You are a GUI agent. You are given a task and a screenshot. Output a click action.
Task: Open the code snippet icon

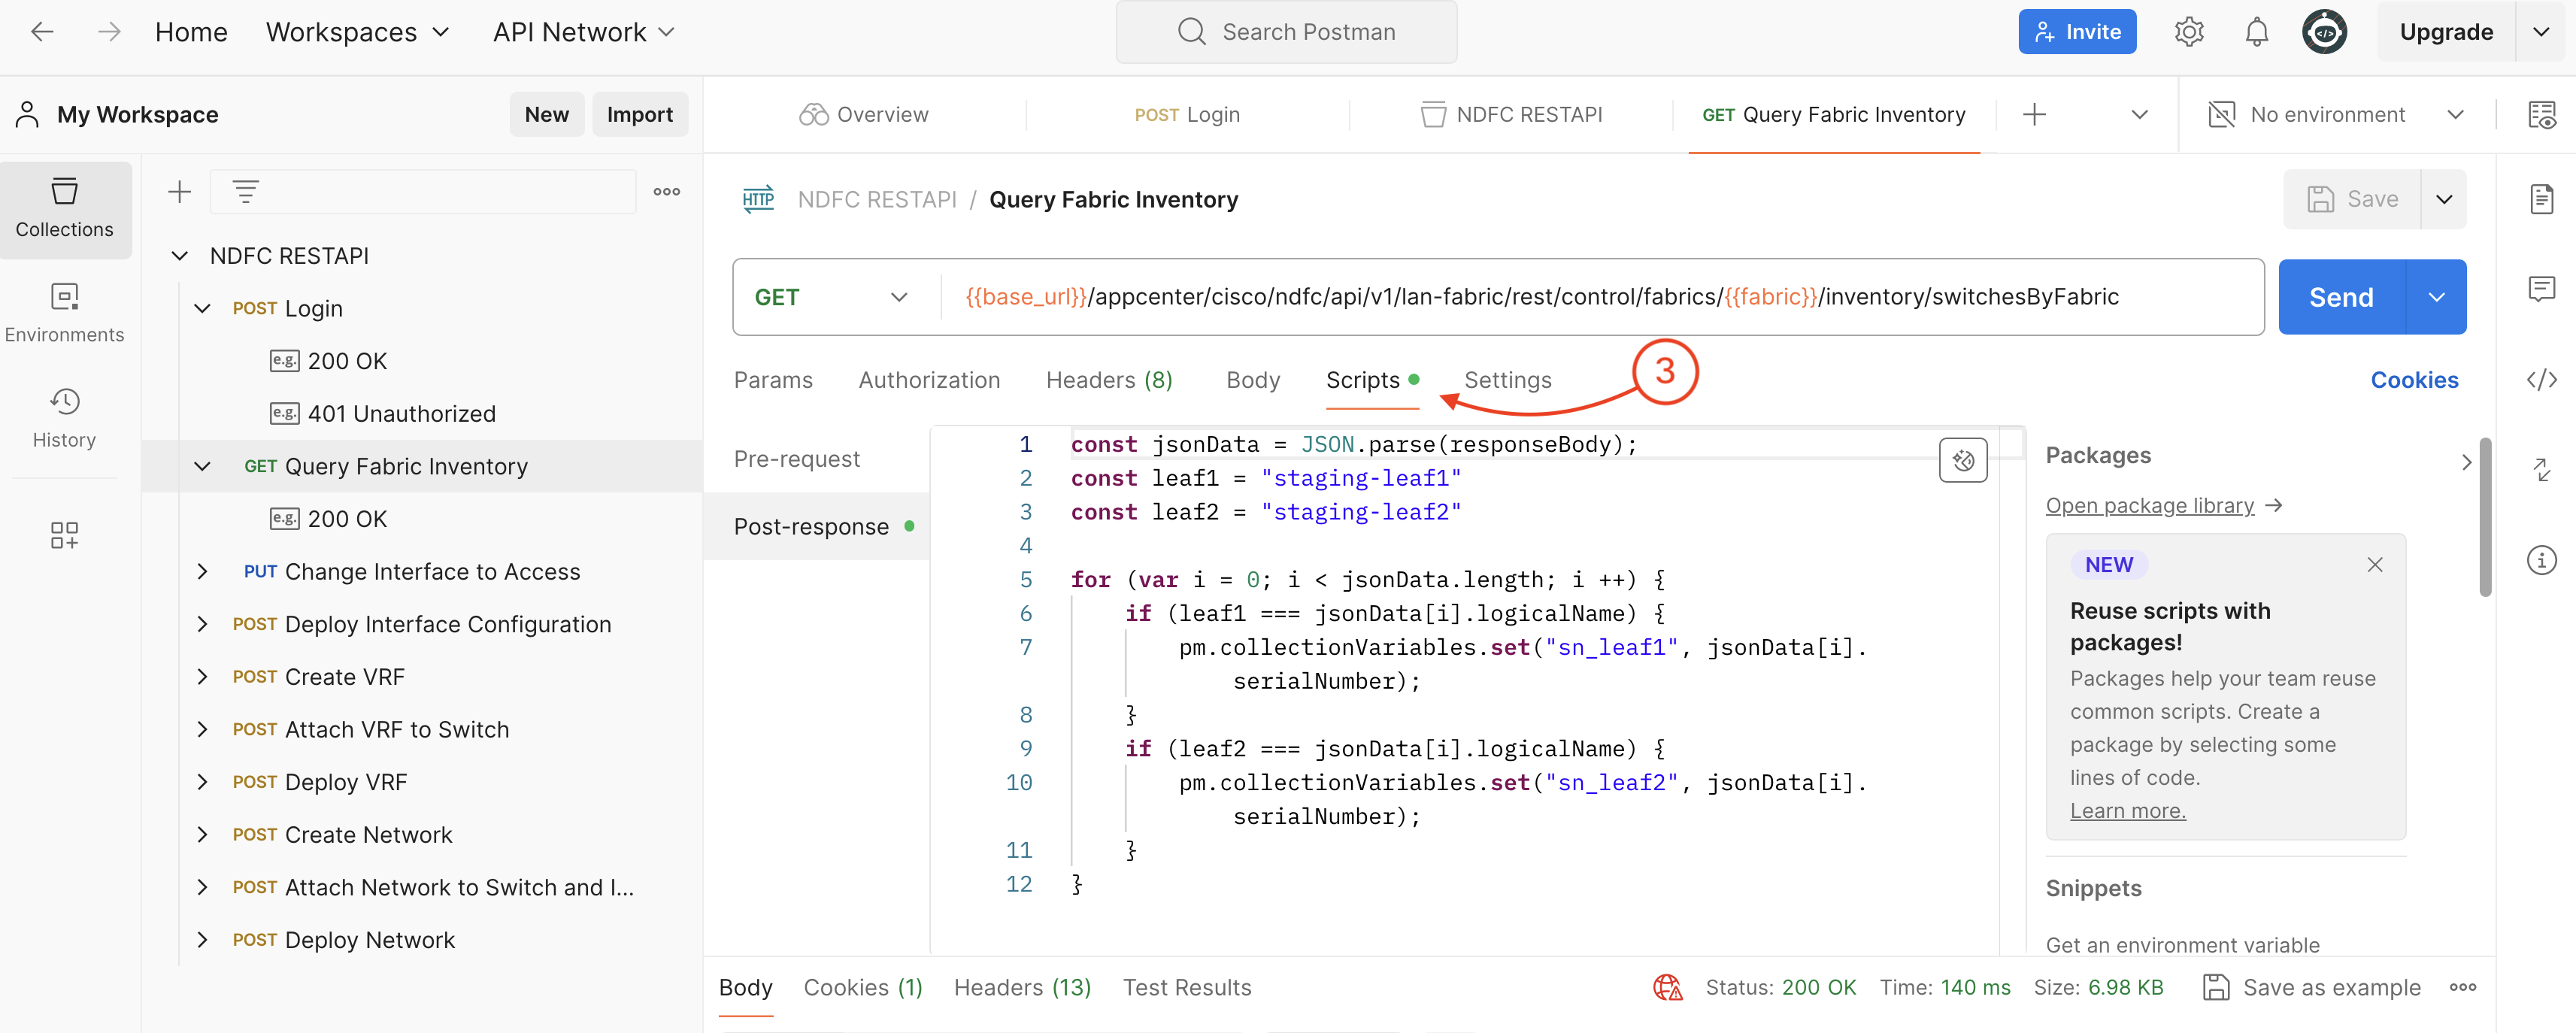(x=2541, y=380)
